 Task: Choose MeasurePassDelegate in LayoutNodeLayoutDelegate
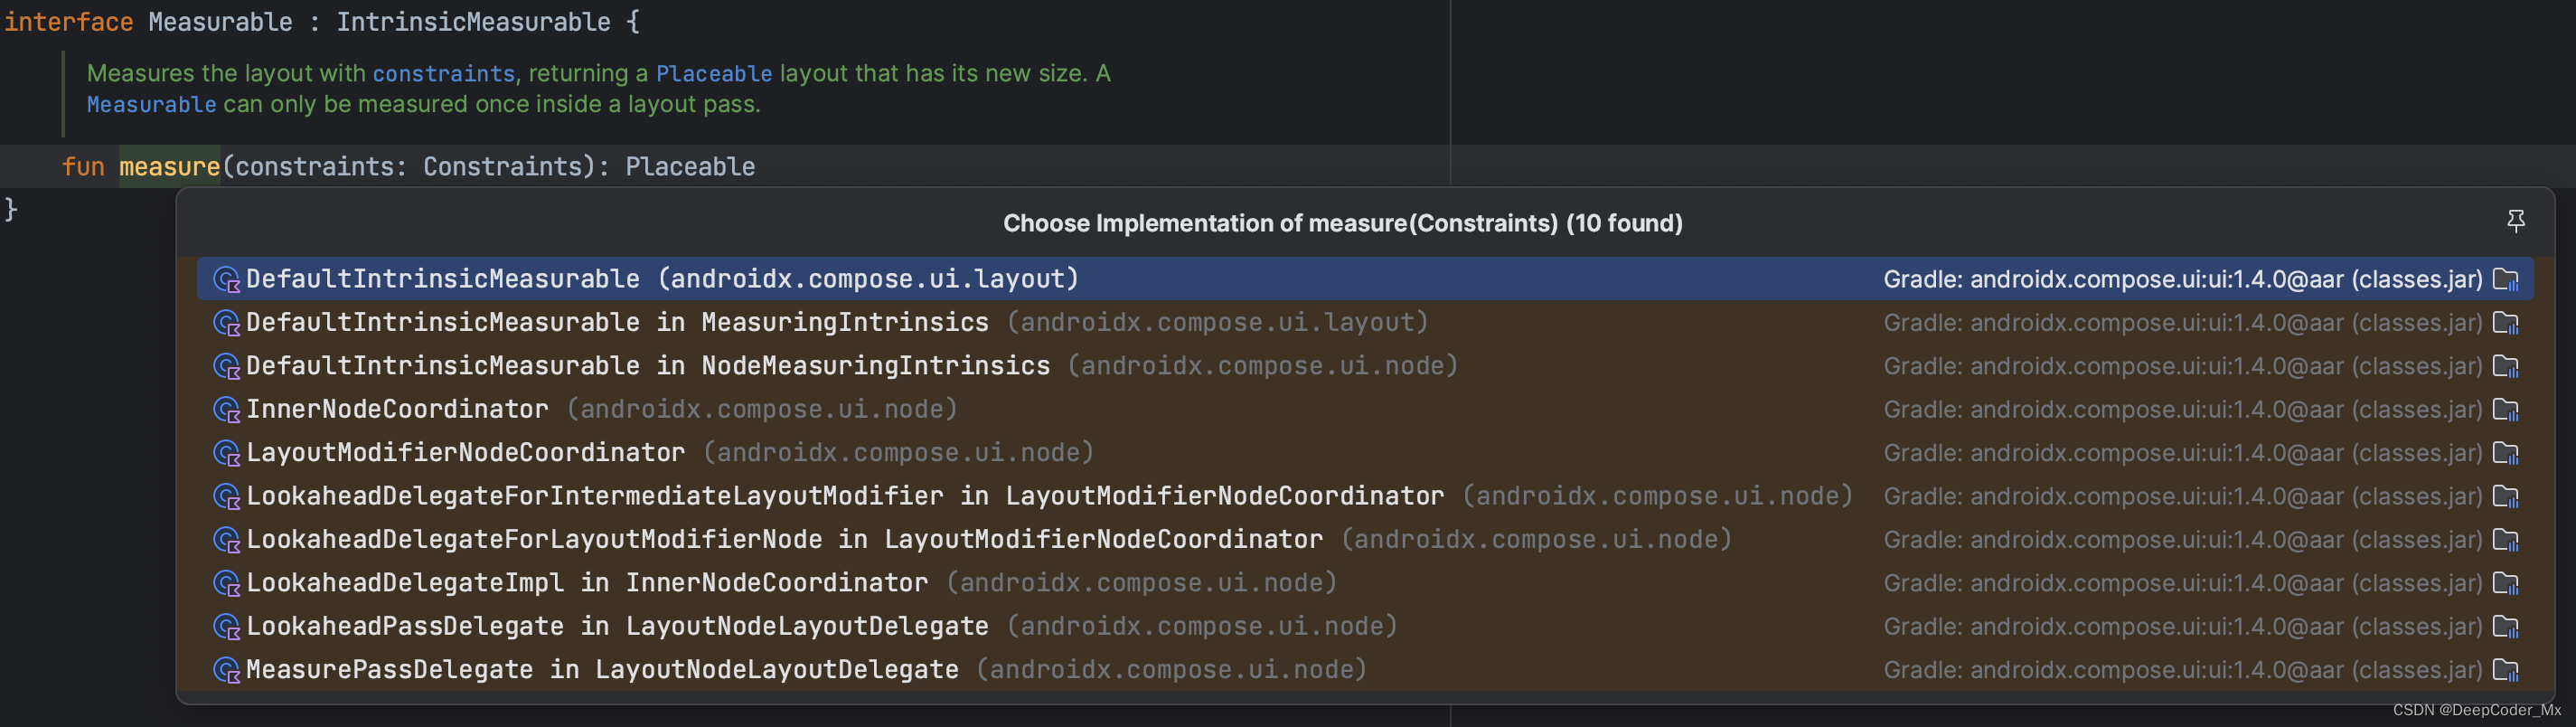point(1365,669)
